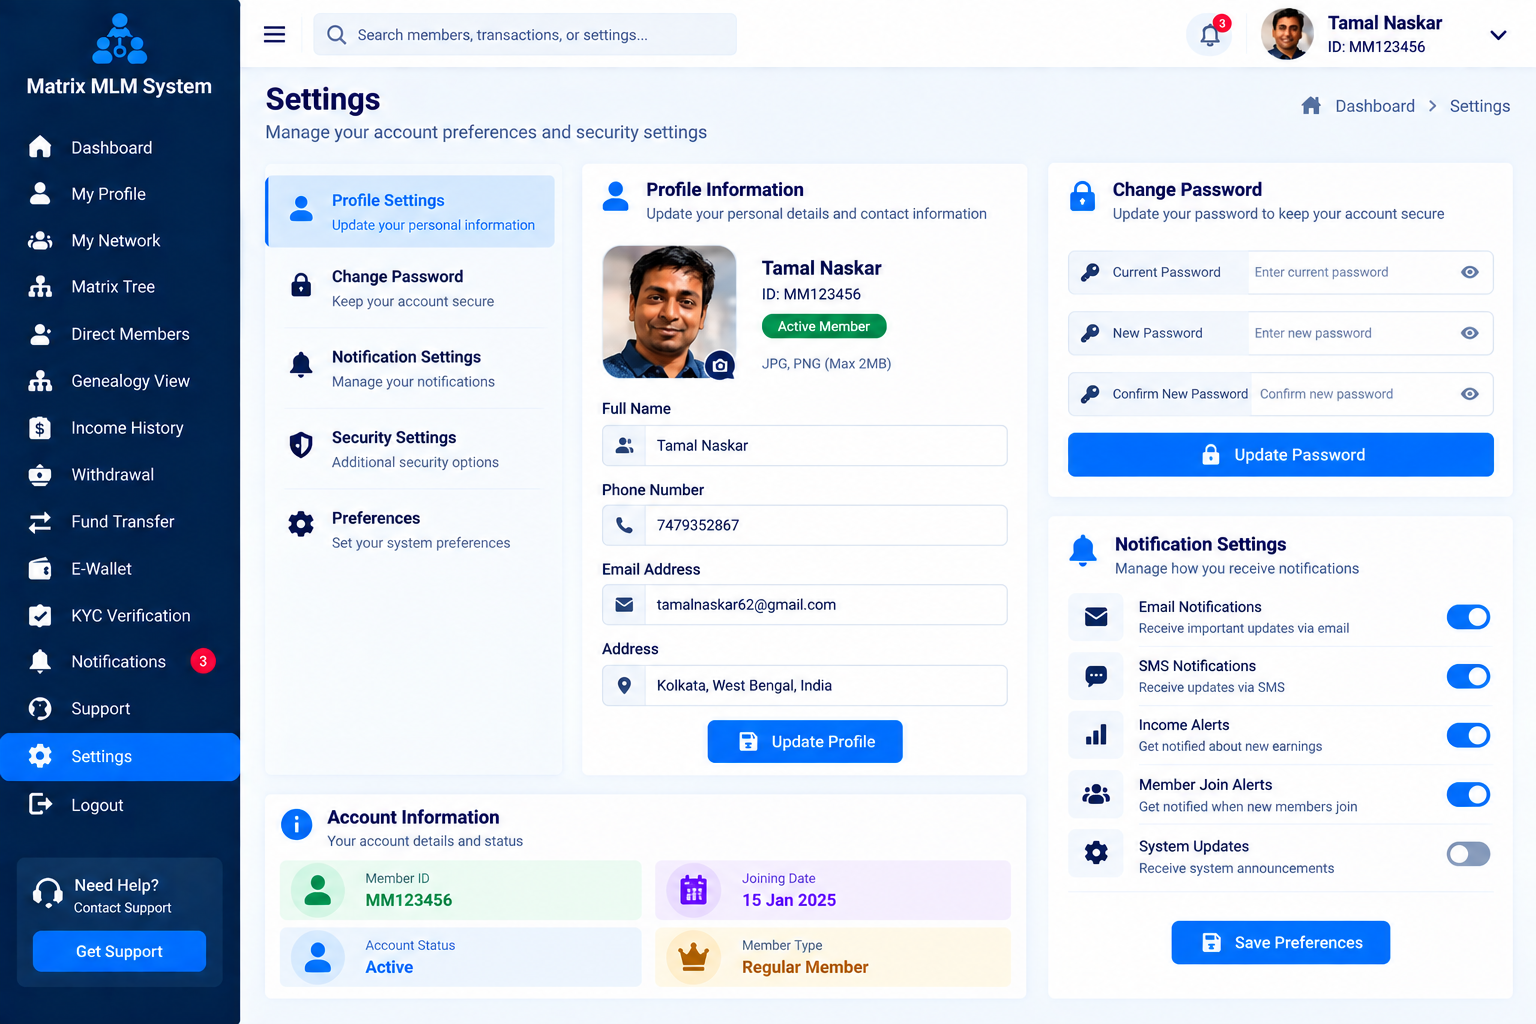Open Direct Members in sidebar
The width and height of the screenshot is (1536, 1024).
tap(120, 334)
